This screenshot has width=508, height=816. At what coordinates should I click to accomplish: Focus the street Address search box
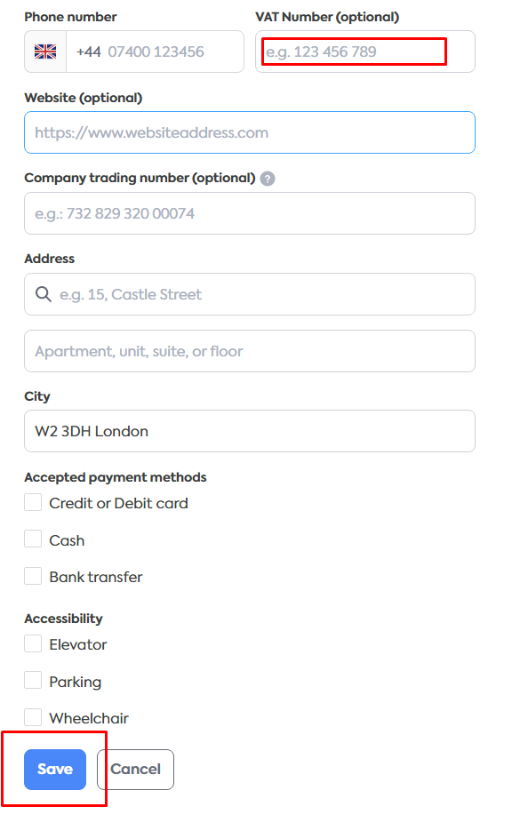(x=250, y=294)
